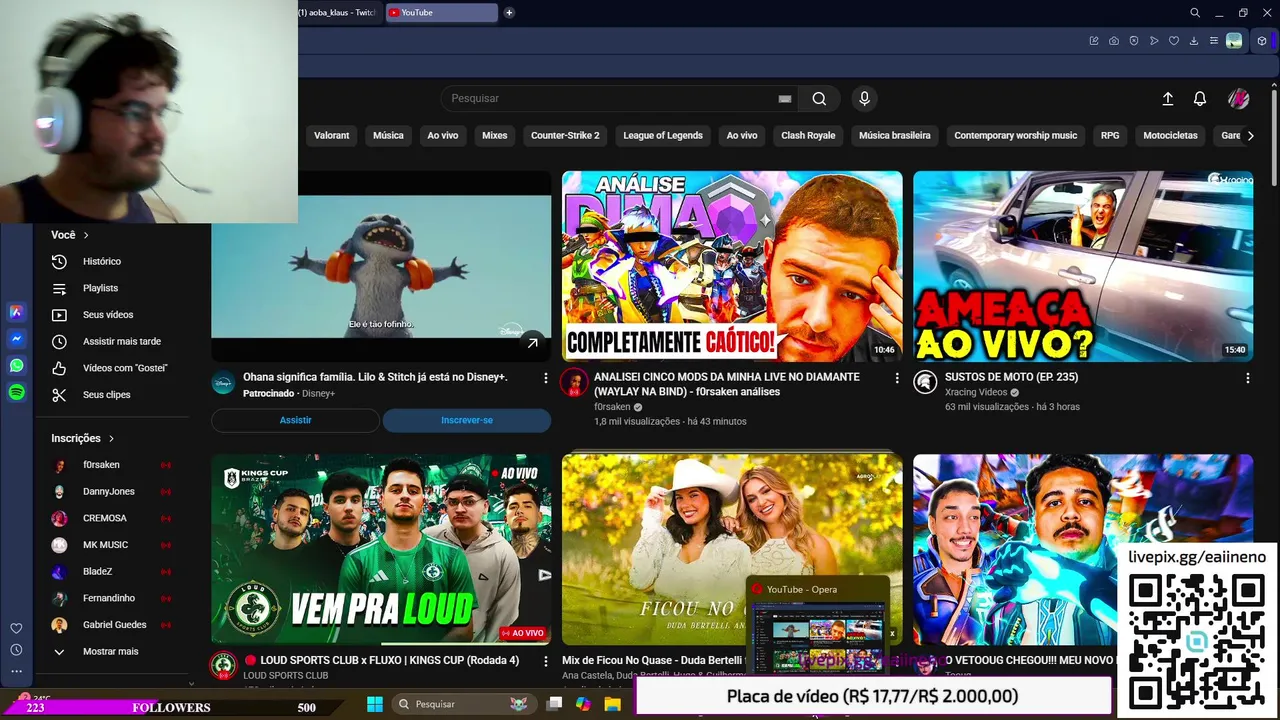
Task: Click the Windows taskbar Pesquisar box
Action: pyautogui.click(x=463, y=704)
